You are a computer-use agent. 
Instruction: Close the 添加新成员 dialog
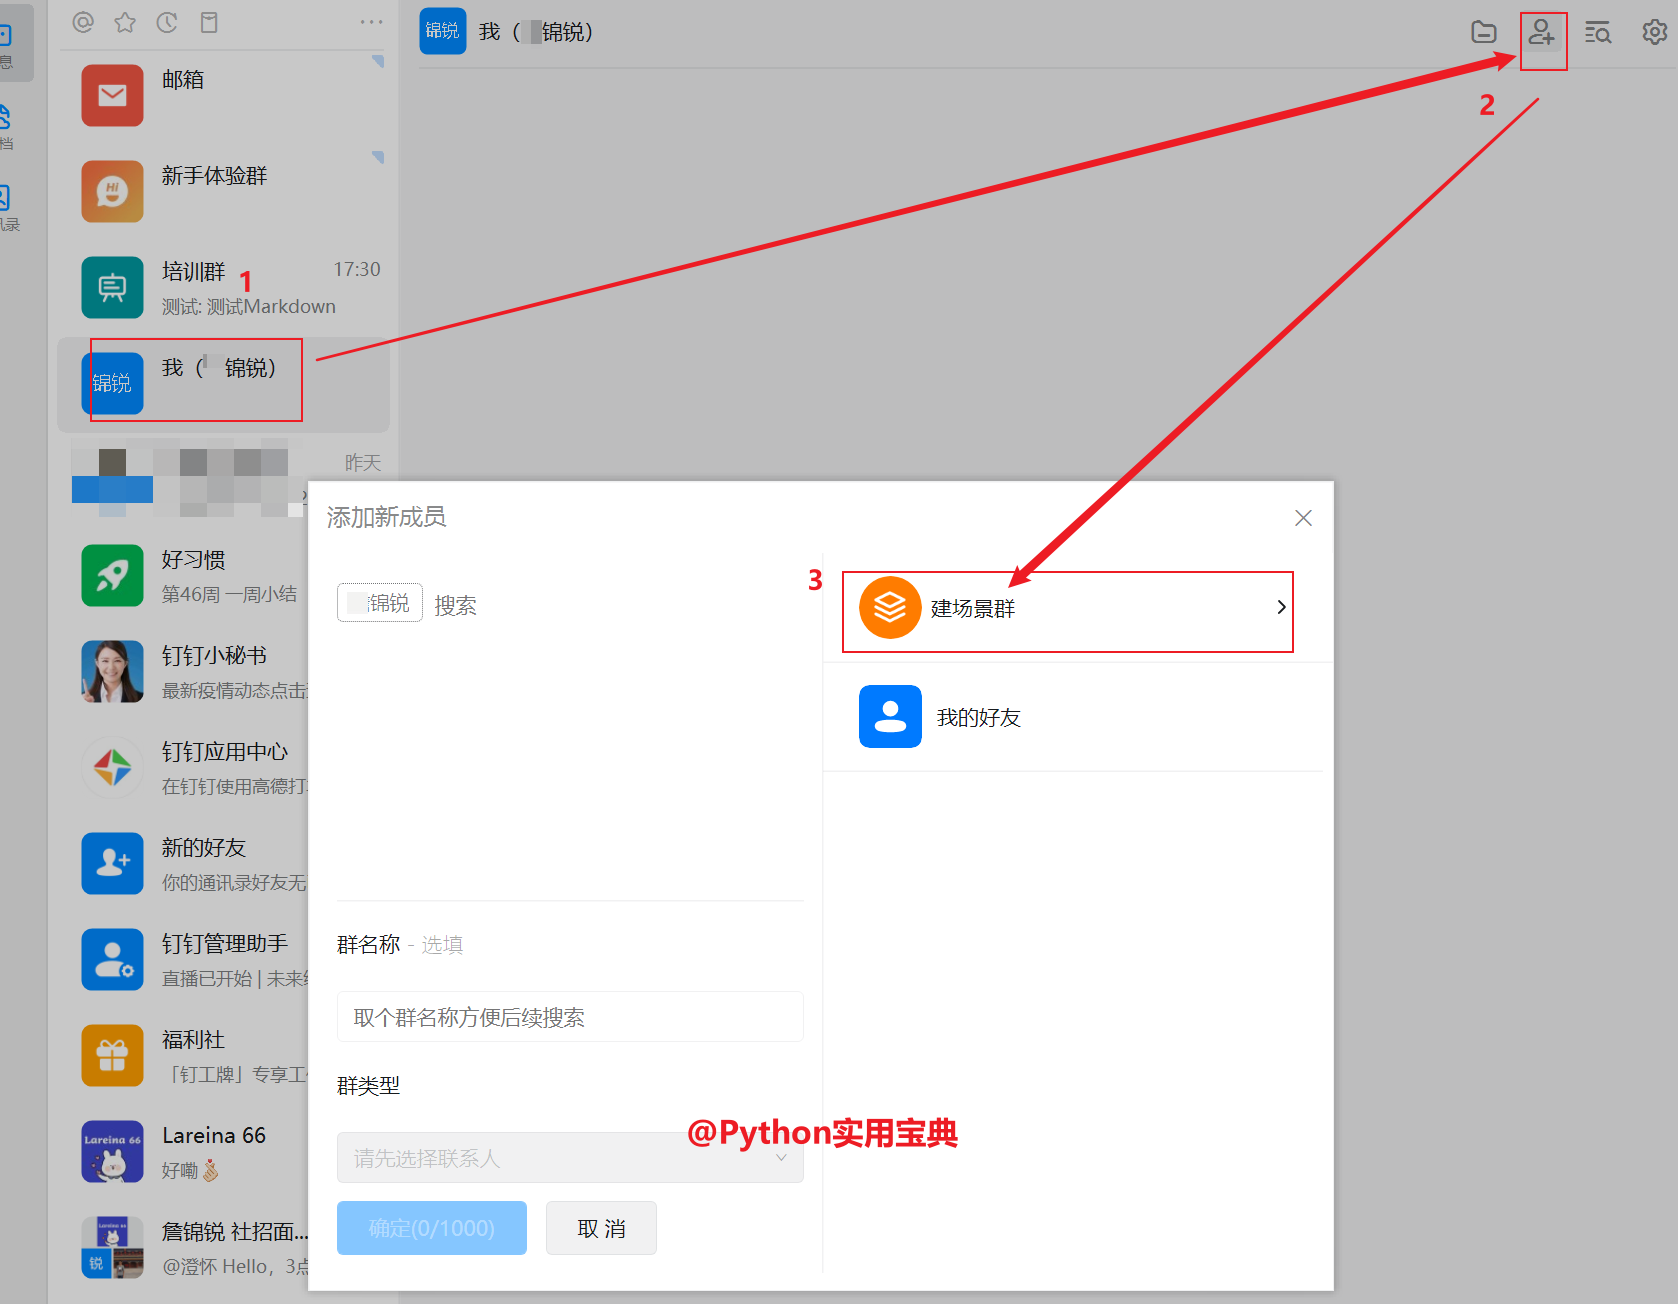(x=1303, y=518)
